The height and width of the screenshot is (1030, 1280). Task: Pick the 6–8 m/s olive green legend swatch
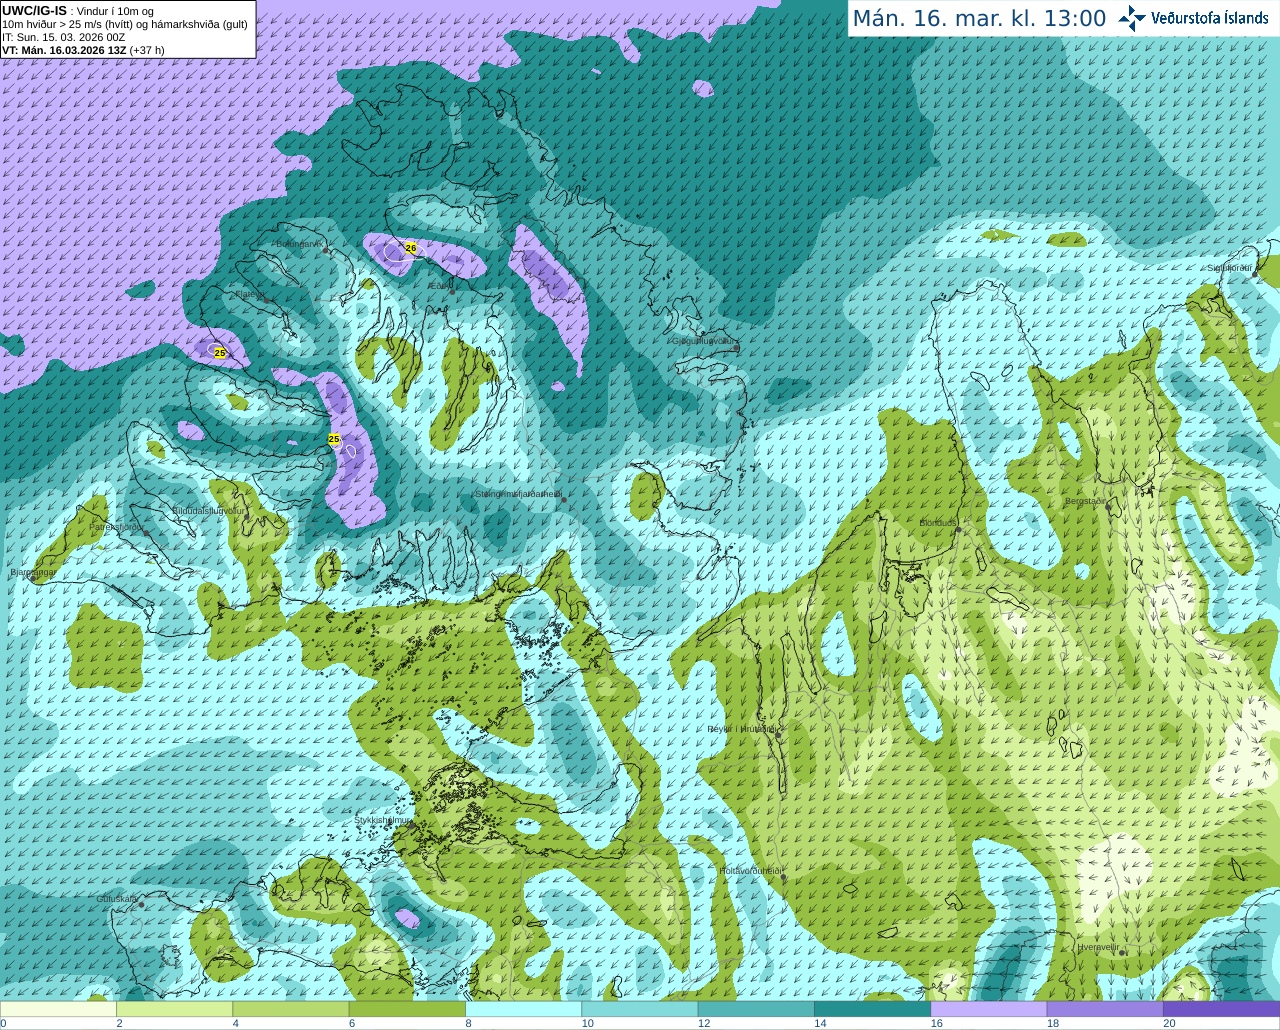pos(407,1009)
